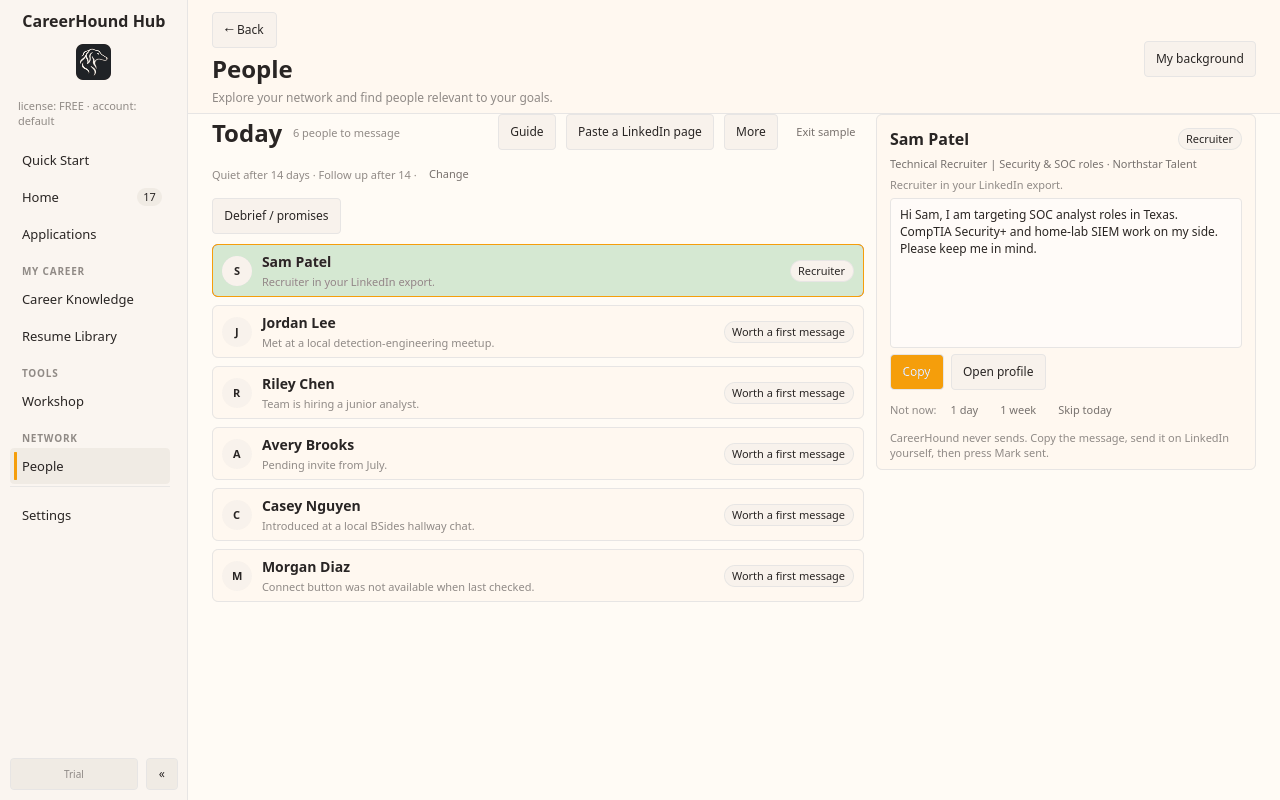Select the Jordan Lee row
Screen dimensions: 1280x800
(x=538, y=332)
